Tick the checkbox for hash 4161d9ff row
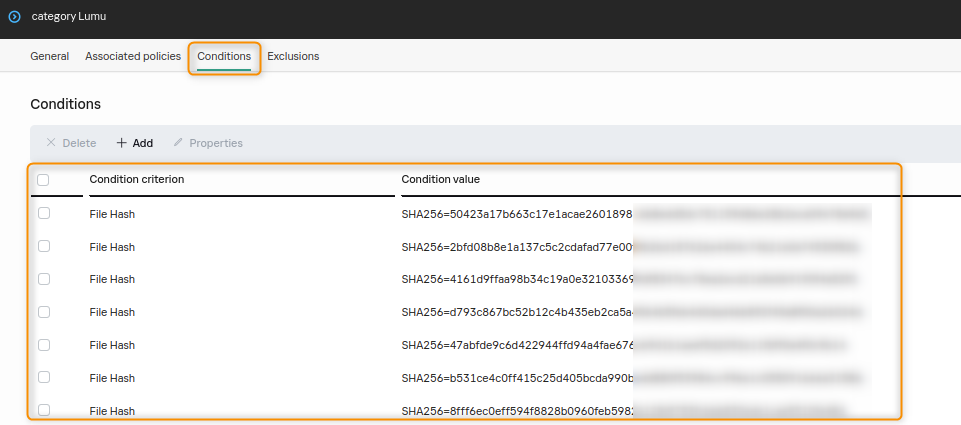This screenshot has width=961, height=425. (x=43, y=279)
